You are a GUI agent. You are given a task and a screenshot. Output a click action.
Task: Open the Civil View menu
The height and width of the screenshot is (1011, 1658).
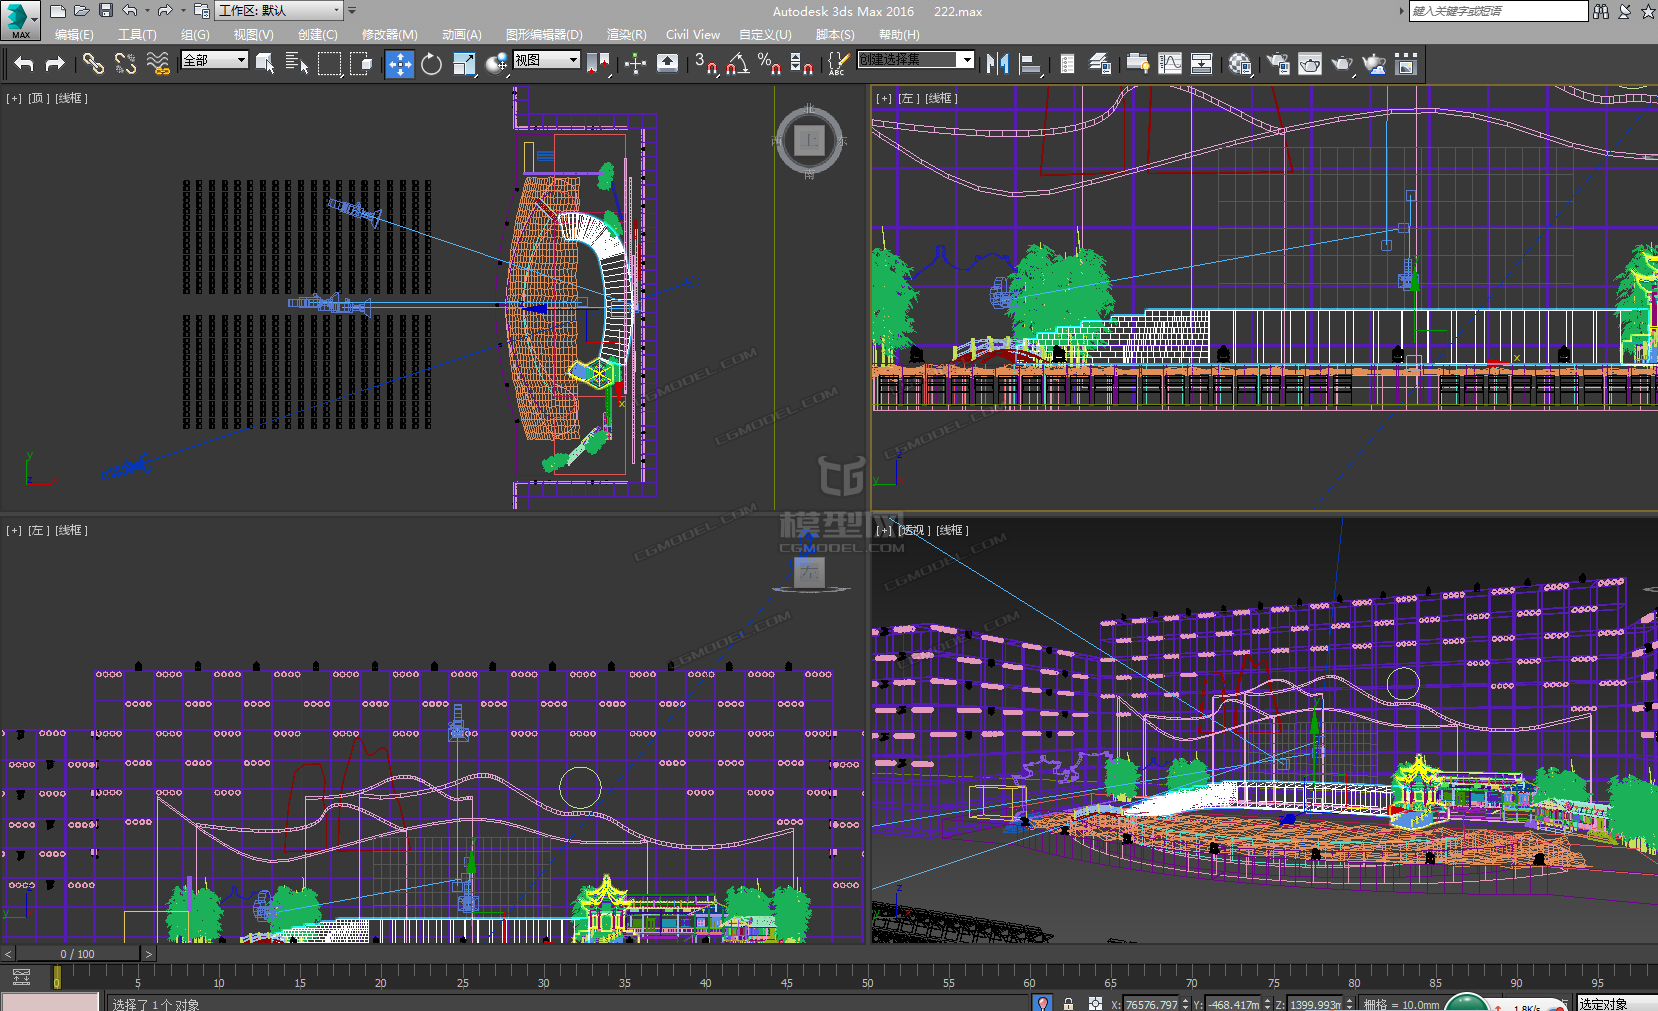point(693,35)
